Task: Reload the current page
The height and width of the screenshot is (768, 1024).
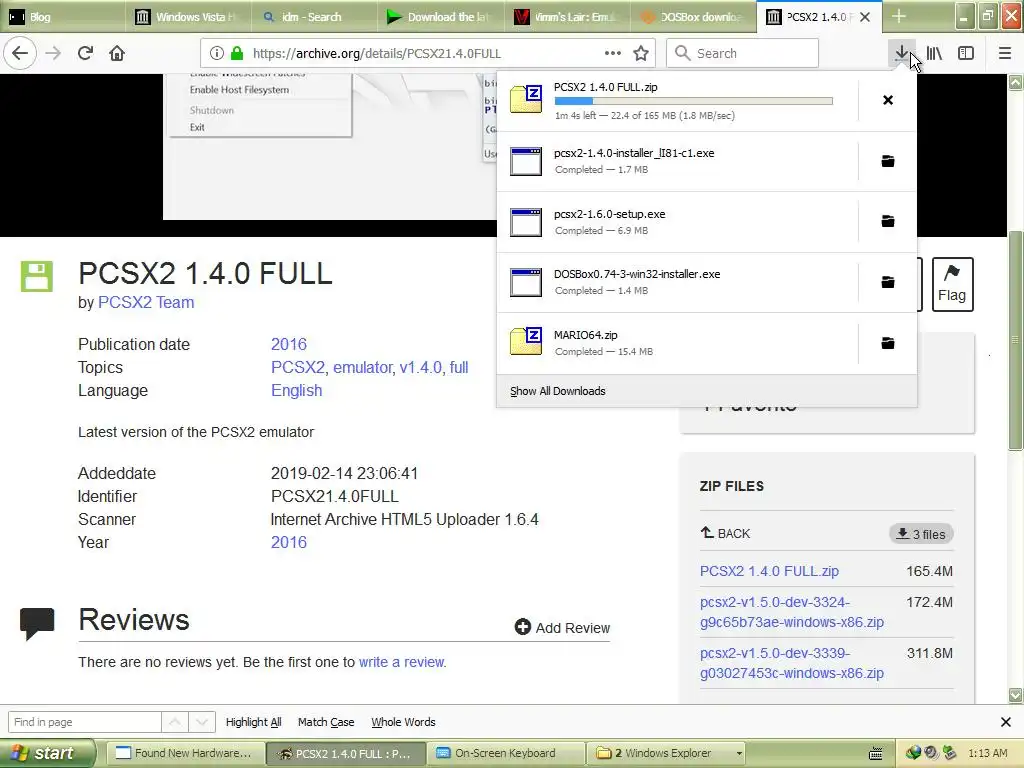Action: point(86,53)
